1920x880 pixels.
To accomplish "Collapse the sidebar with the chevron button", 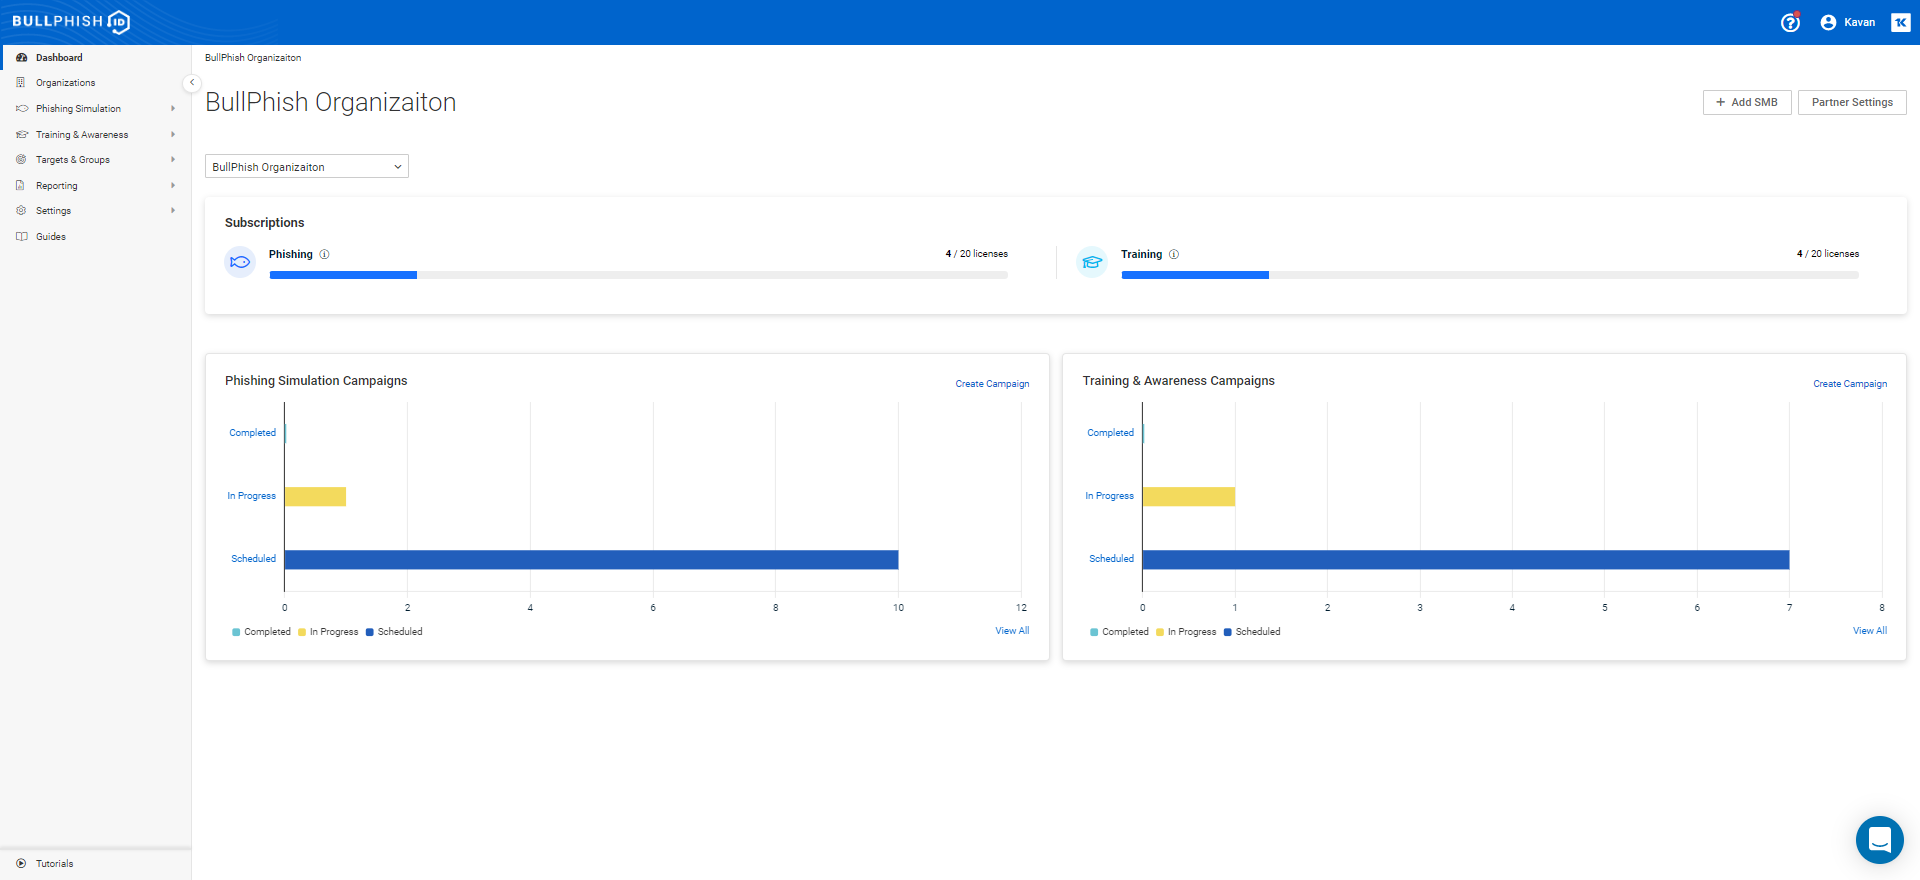I will tap(192, 83).
